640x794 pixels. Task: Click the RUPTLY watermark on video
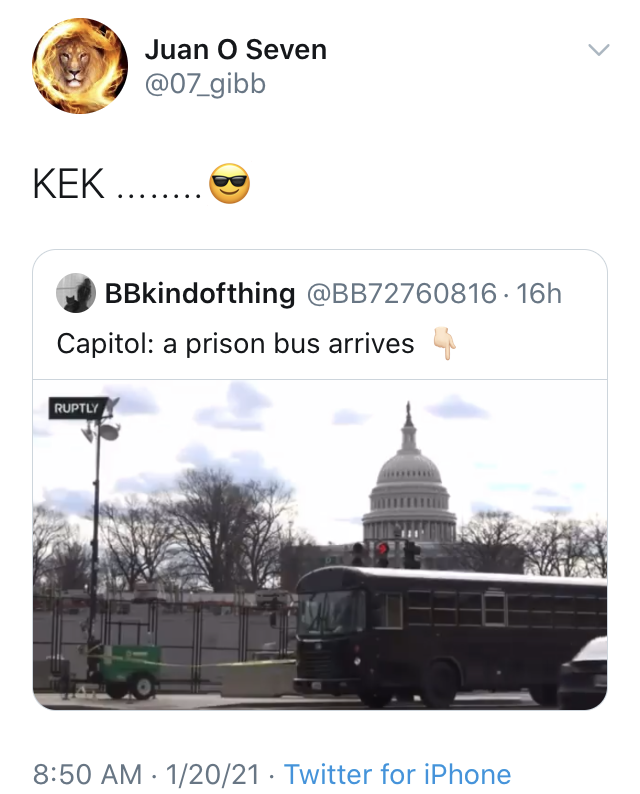pos(77,408)
